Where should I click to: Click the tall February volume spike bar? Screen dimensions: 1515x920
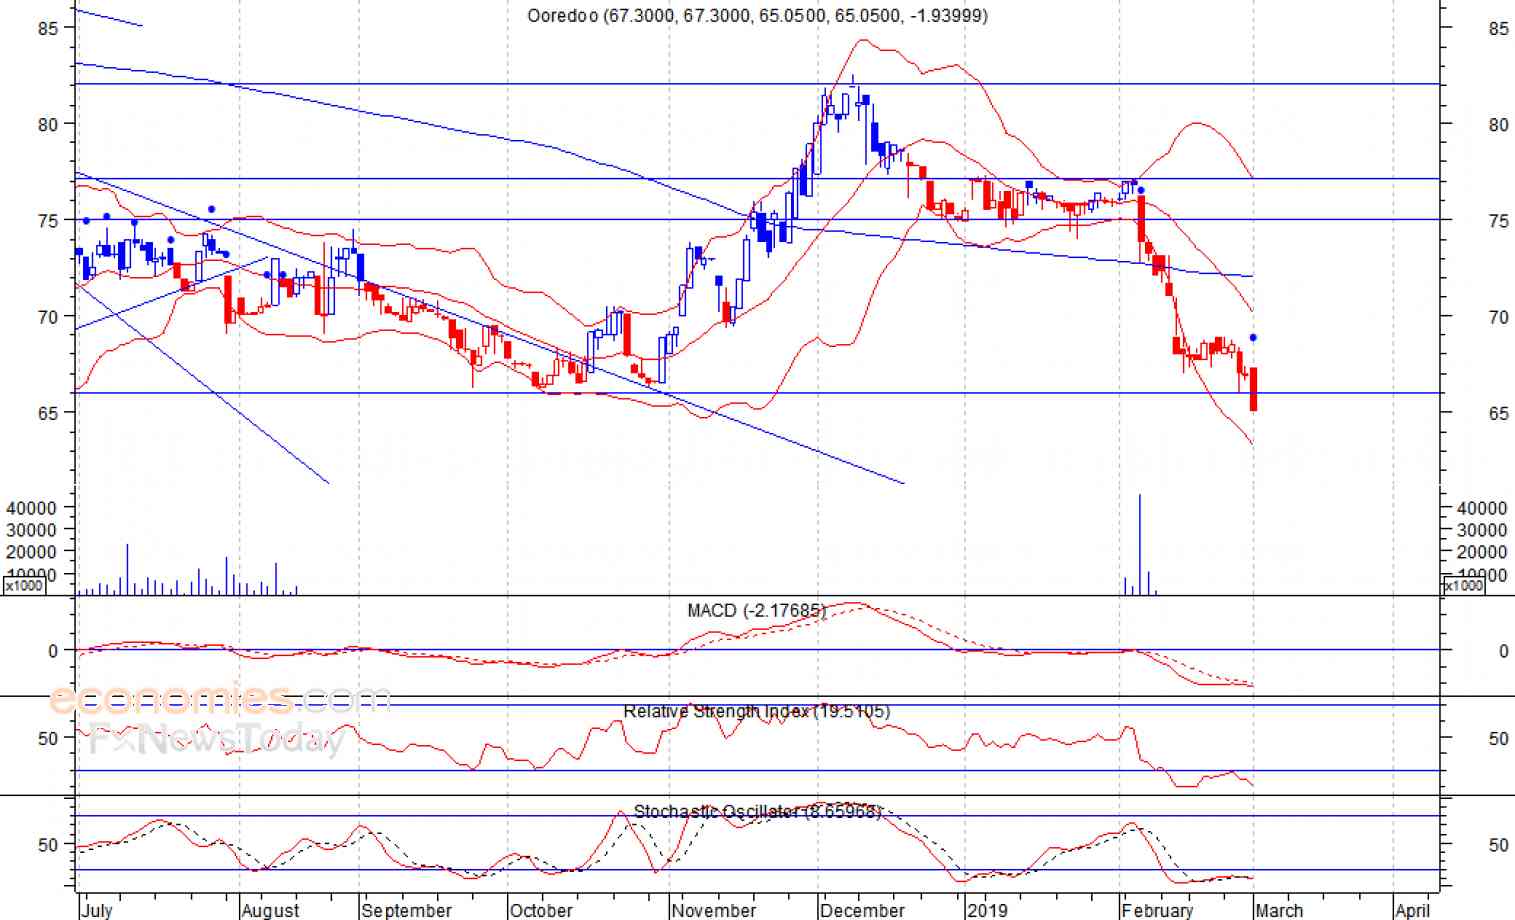1139,543
